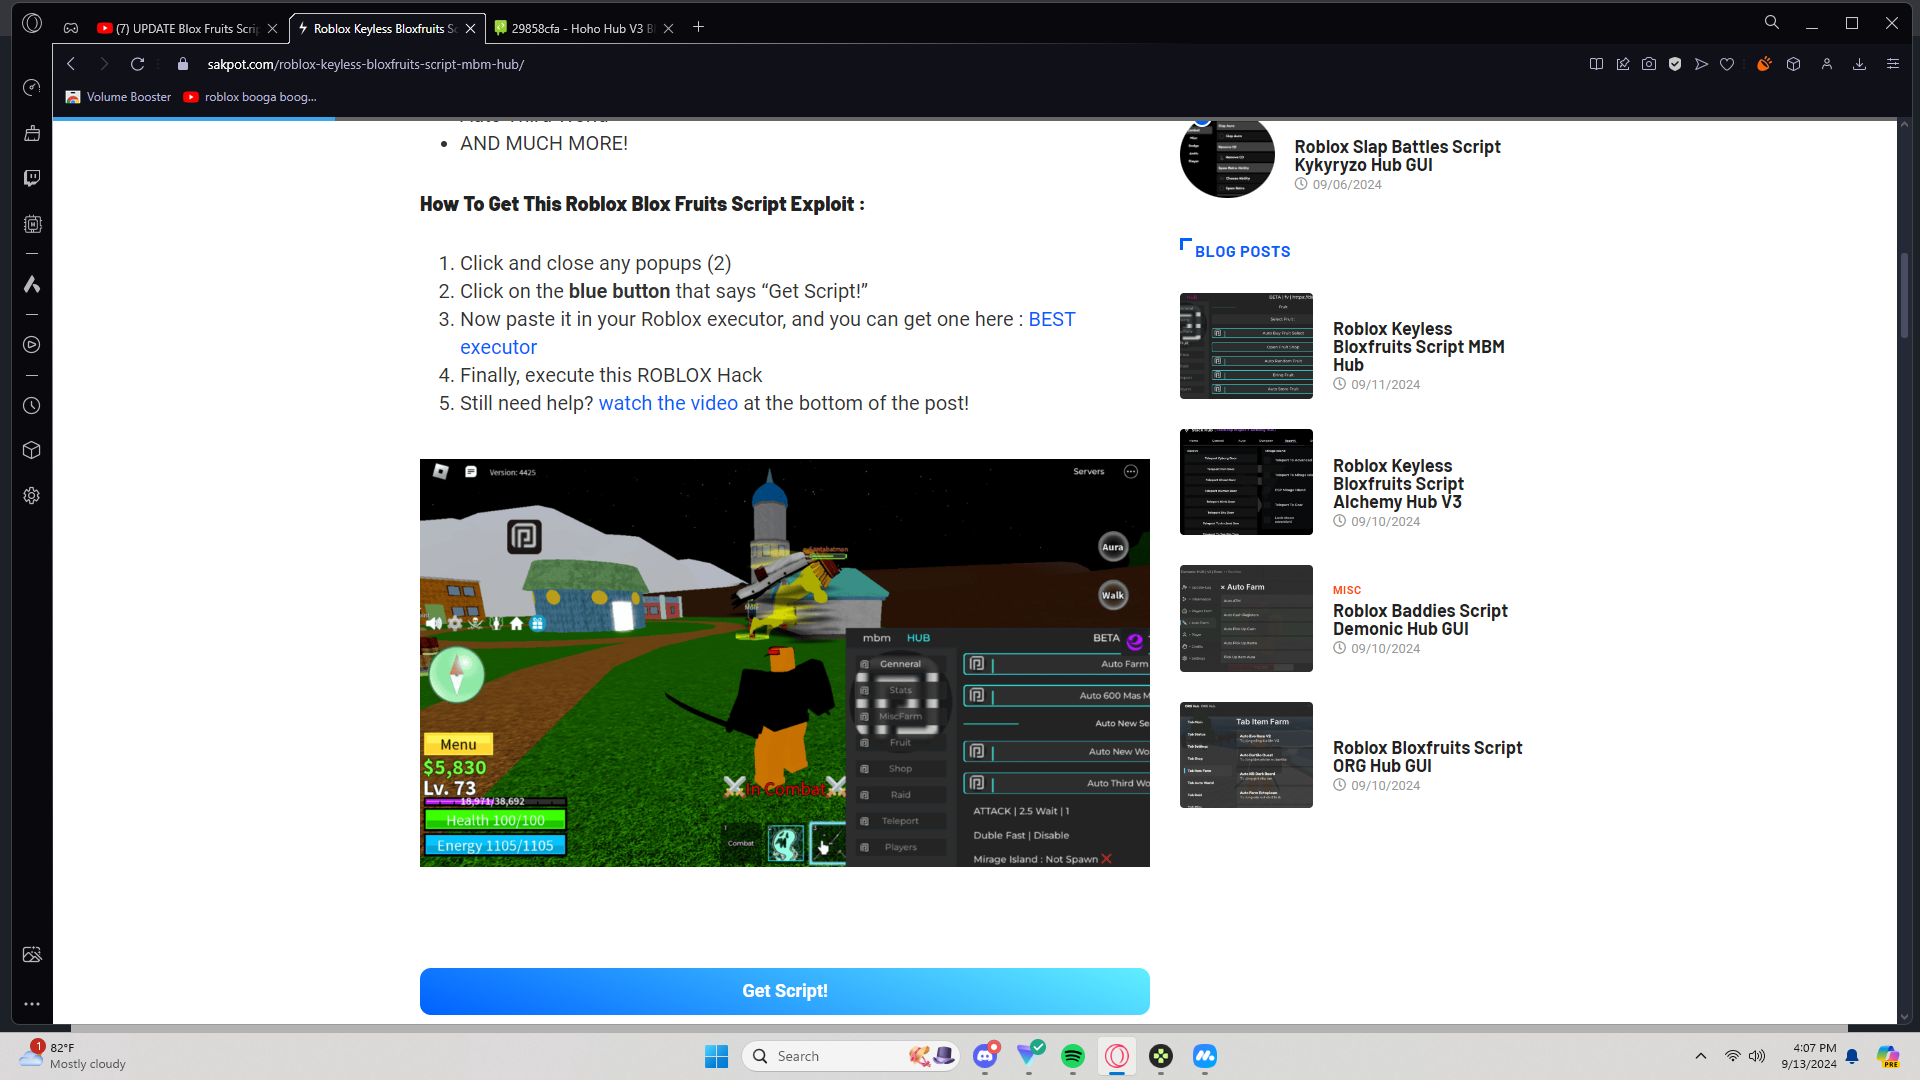This screenshot has width=1920, height=1080.
Task: Open the volume control in the system tray
Action: point(1757,1056)
